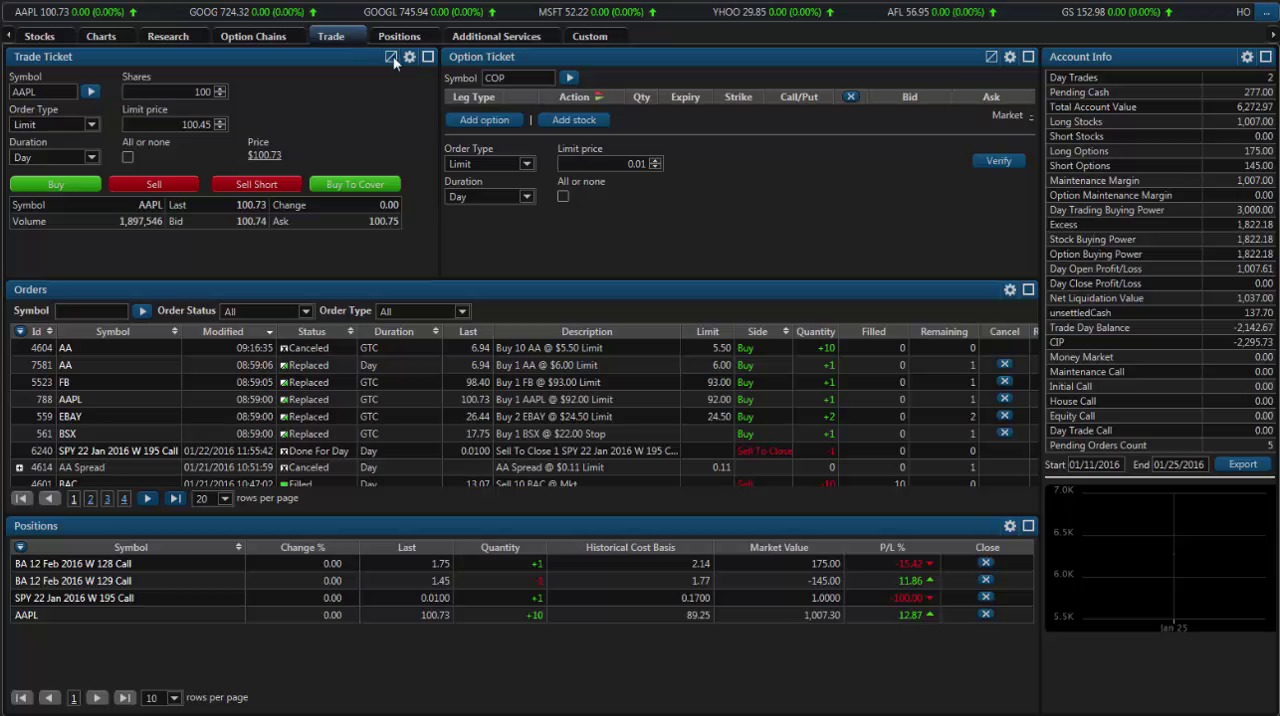Detach the Trade Ticket panel
The width and height of the screenshot is (1280, 716).
pyautogui.click(x=391, y=57)
